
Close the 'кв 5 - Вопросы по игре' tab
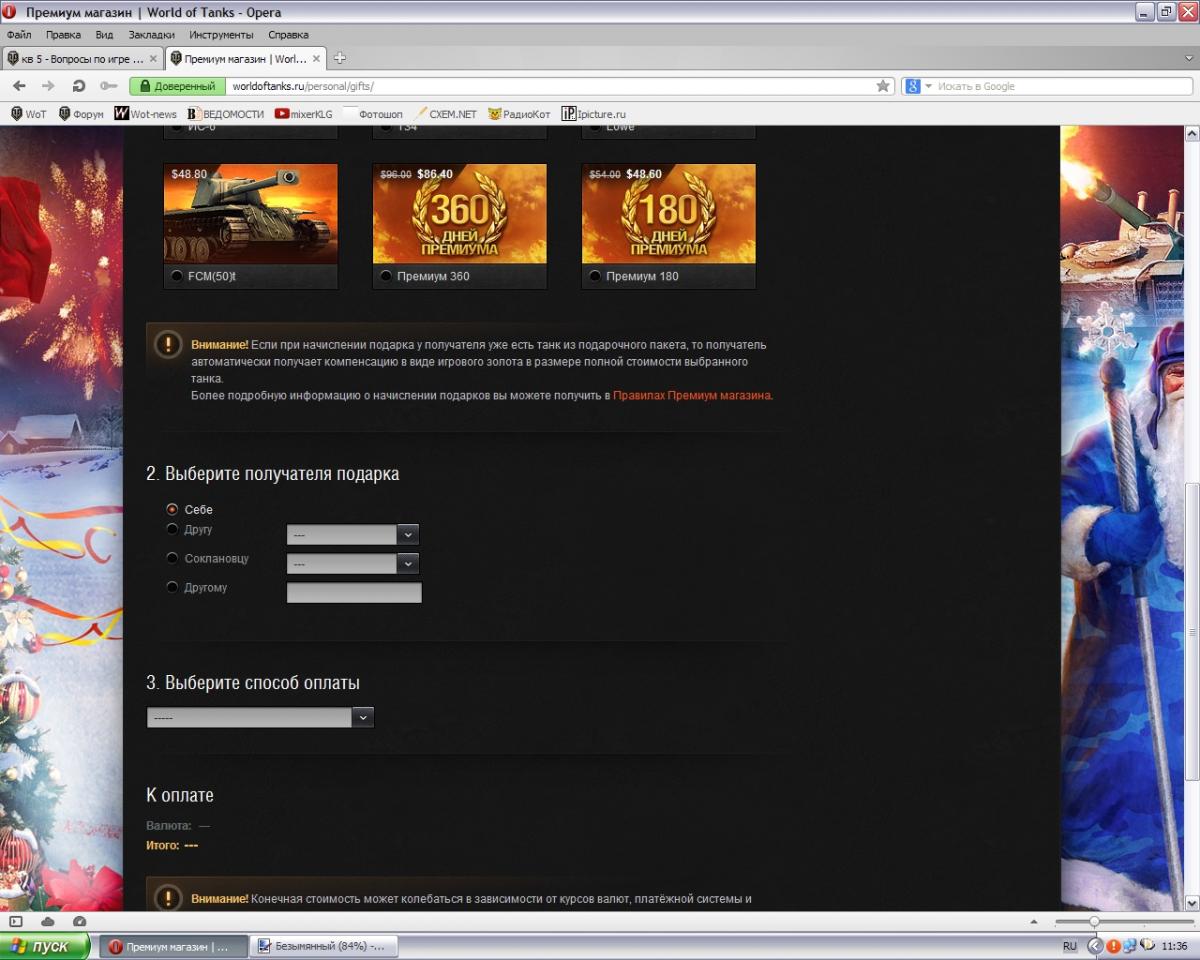pos(153,59)
